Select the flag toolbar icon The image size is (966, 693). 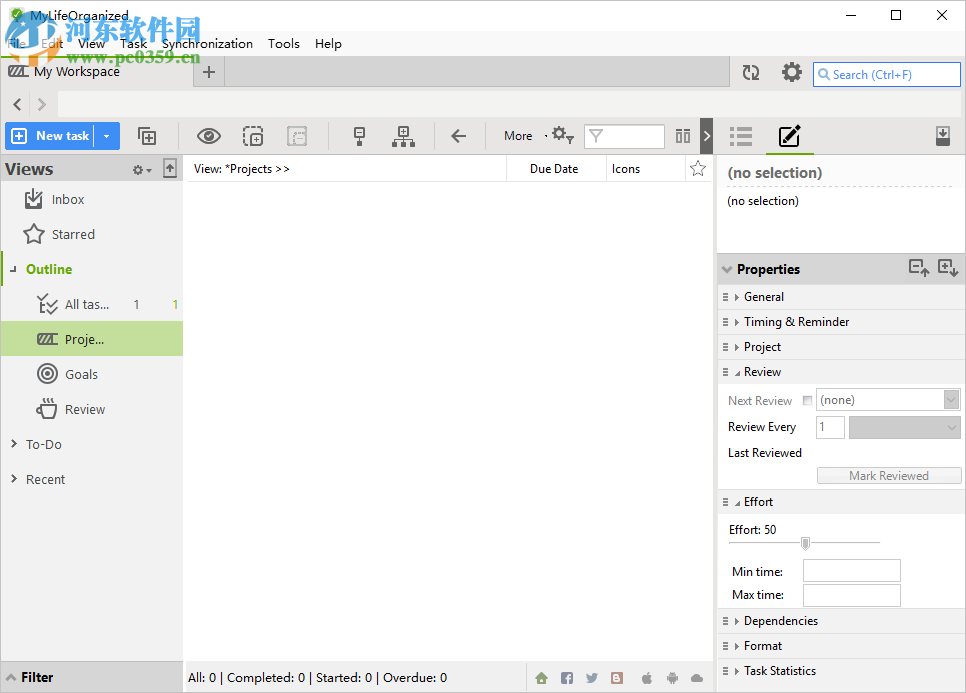[x=358, y=135]
